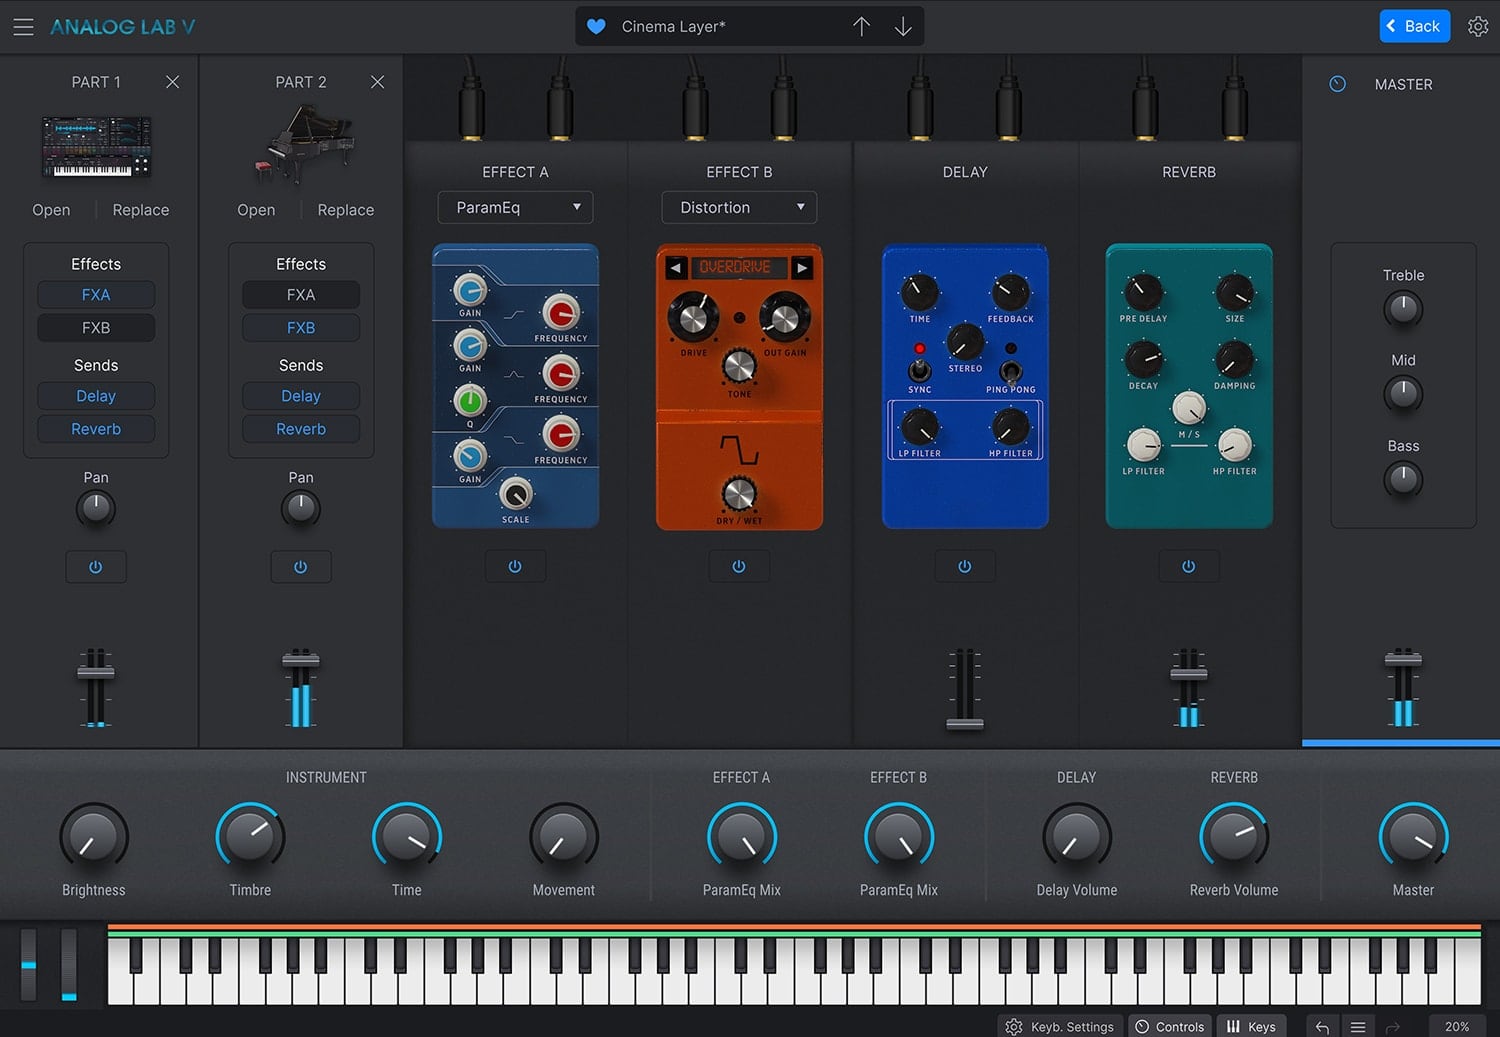The height and width of the screenshot is (1037, 1500).
Task: Toggle FXB for Part 2
Action: tap(301, 328)
